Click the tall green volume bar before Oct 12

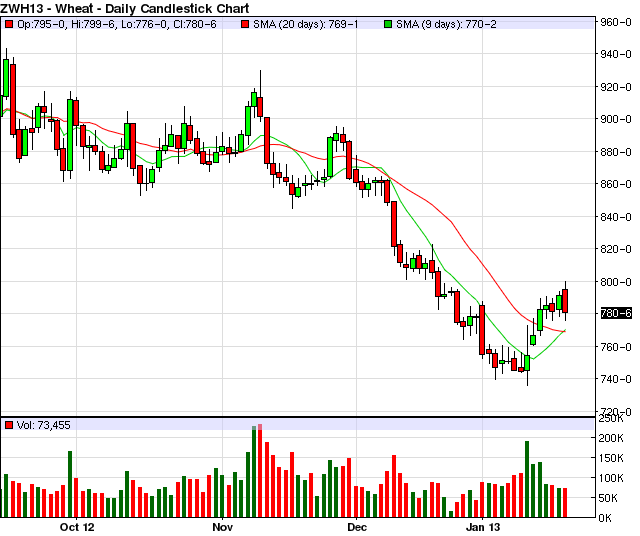point(70,484)
